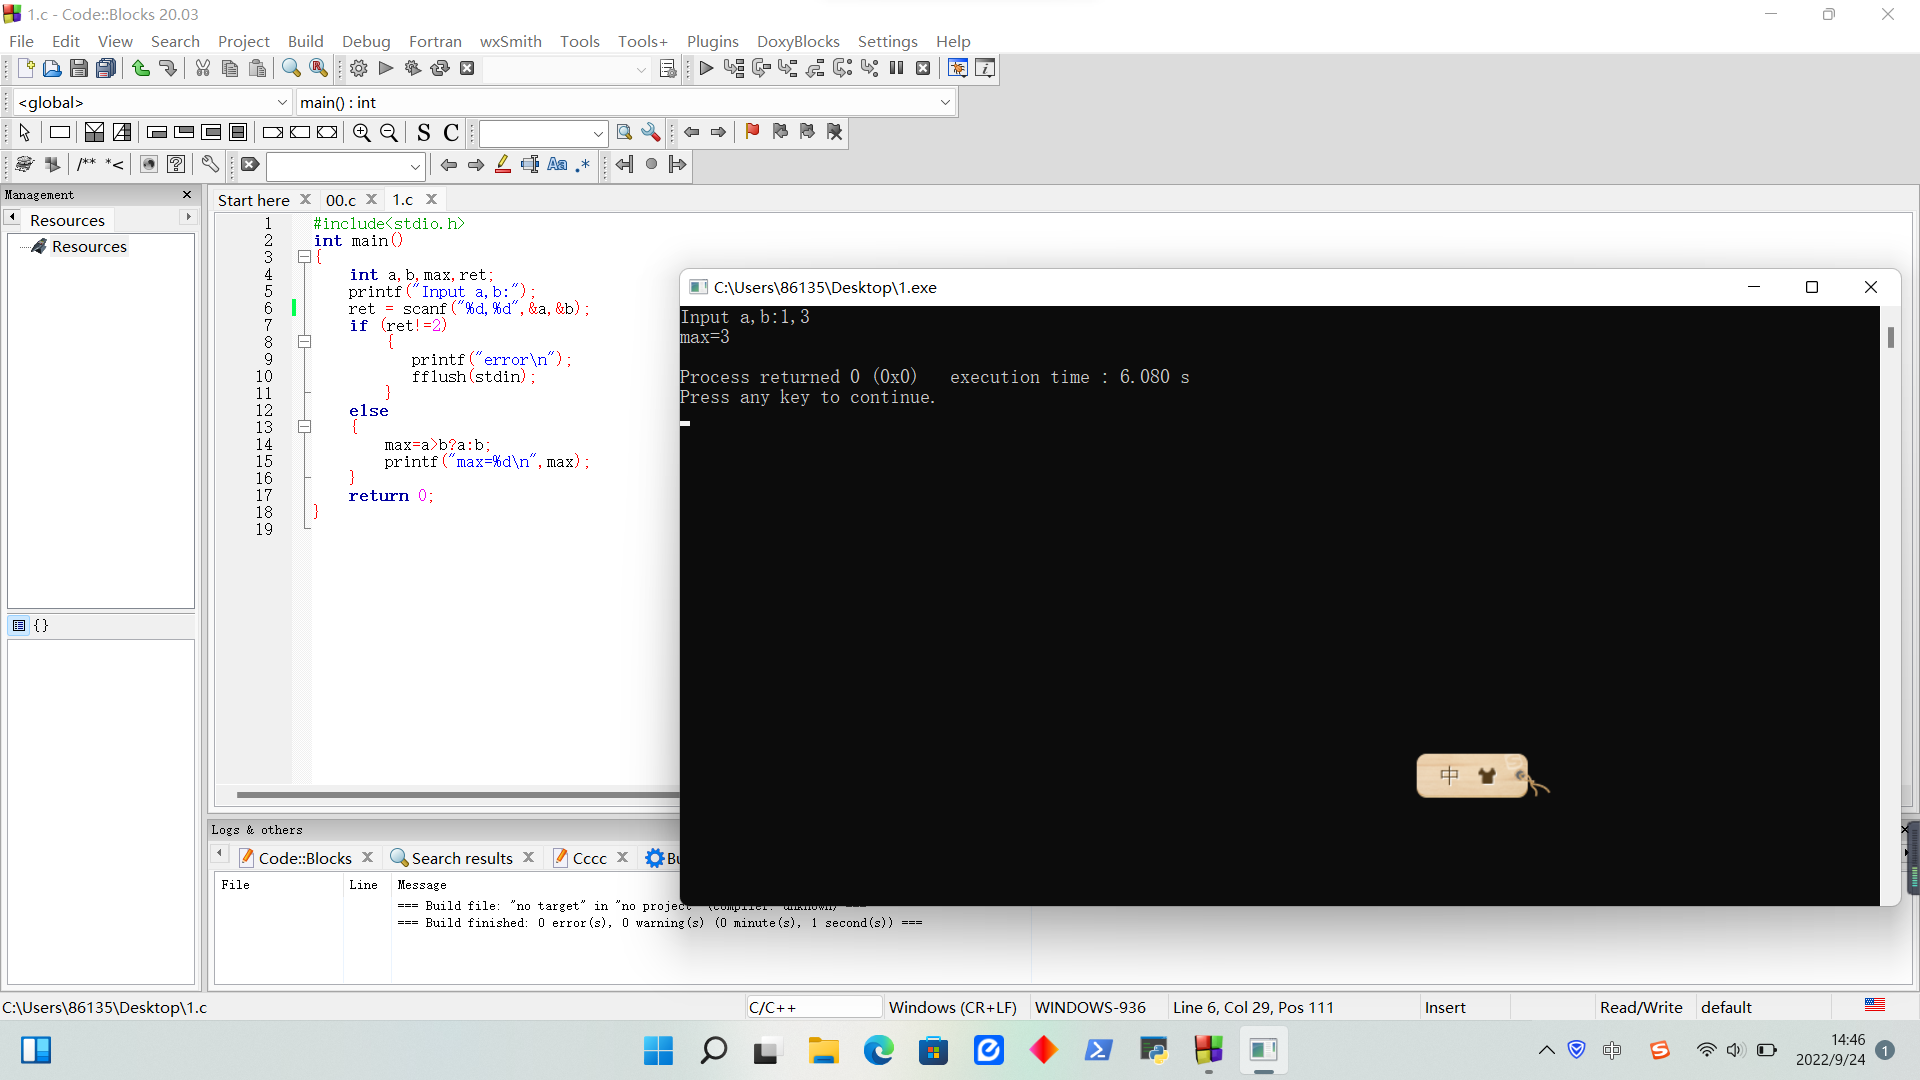The height and width of the screenshot is (1080, 1920).
Task: Open Microsoft Edge from the taskbar
Action: [x=878, y=1050]
